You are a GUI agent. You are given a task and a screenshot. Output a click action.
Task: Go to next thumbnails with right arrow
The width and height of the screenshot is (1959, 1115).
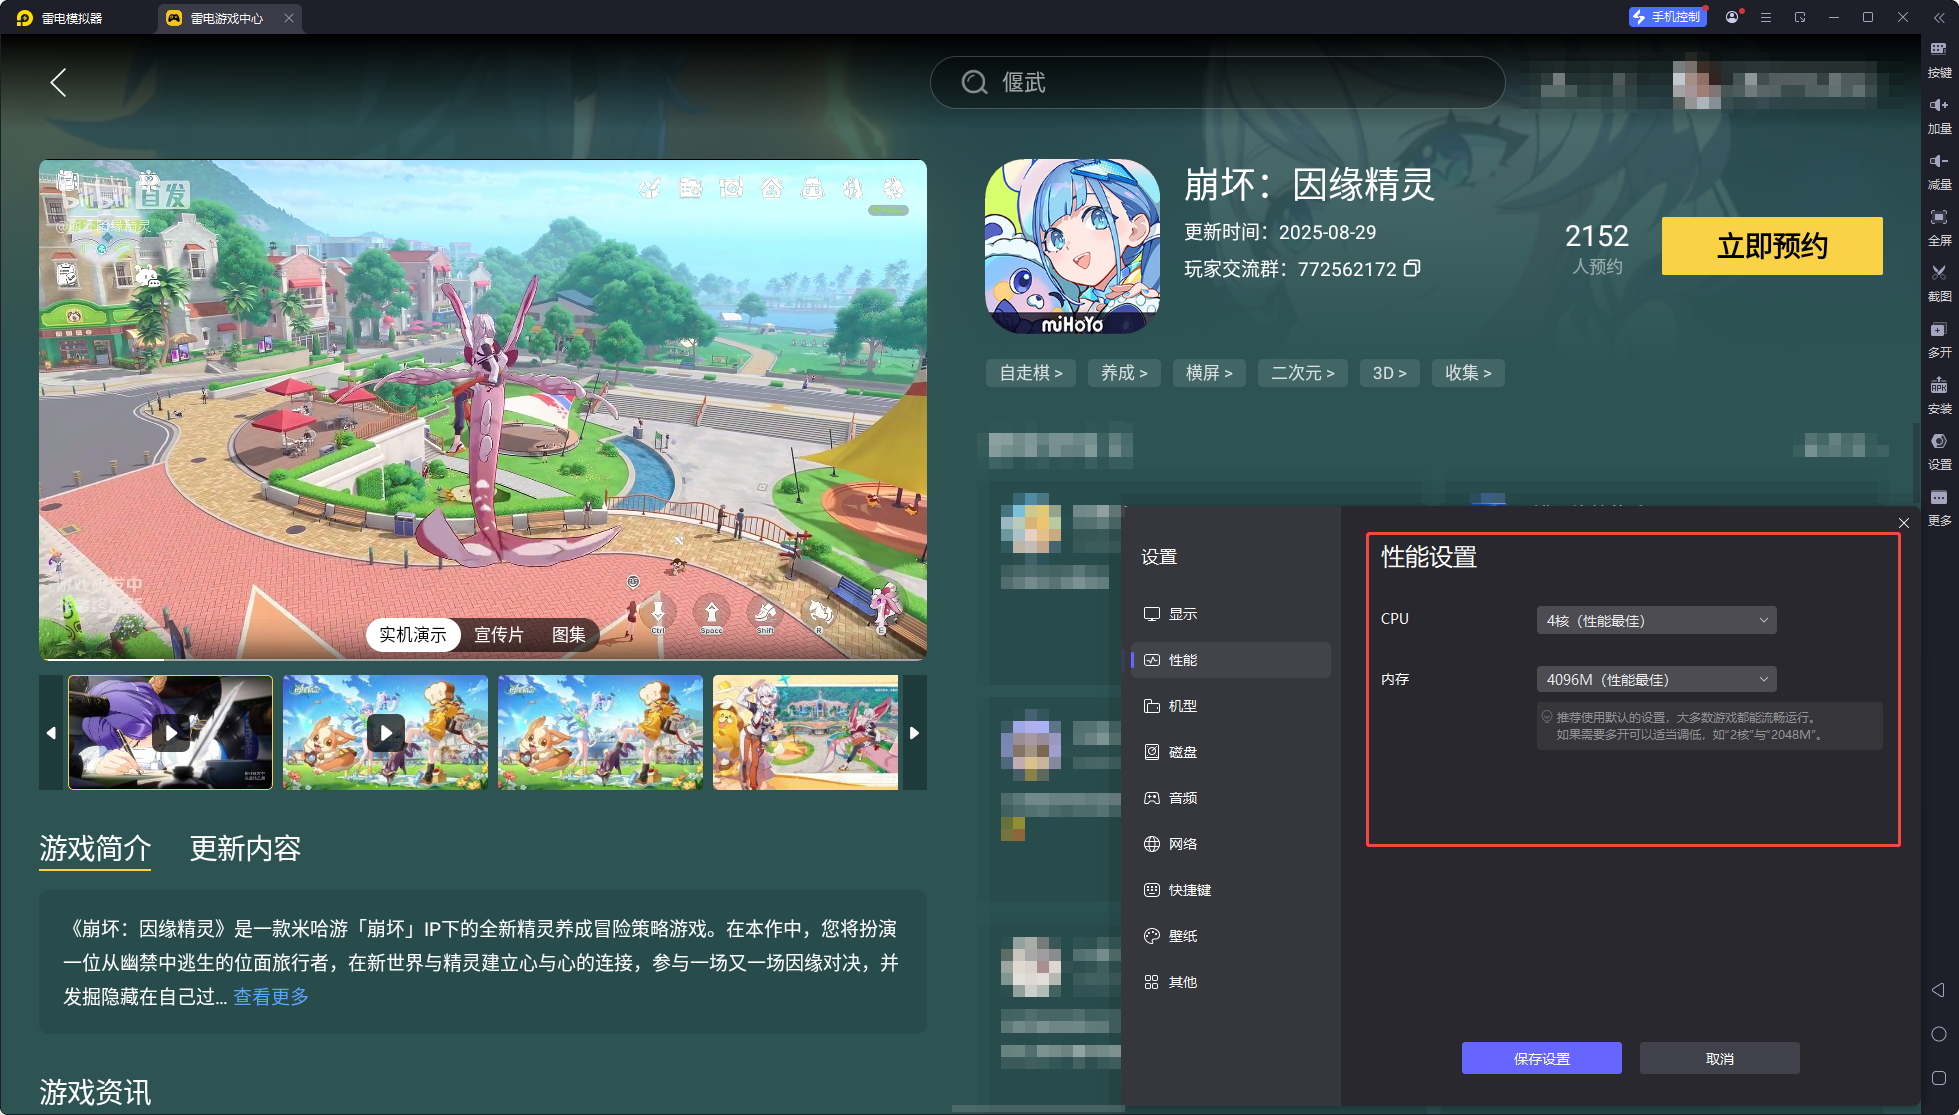[x=914, y=733]
